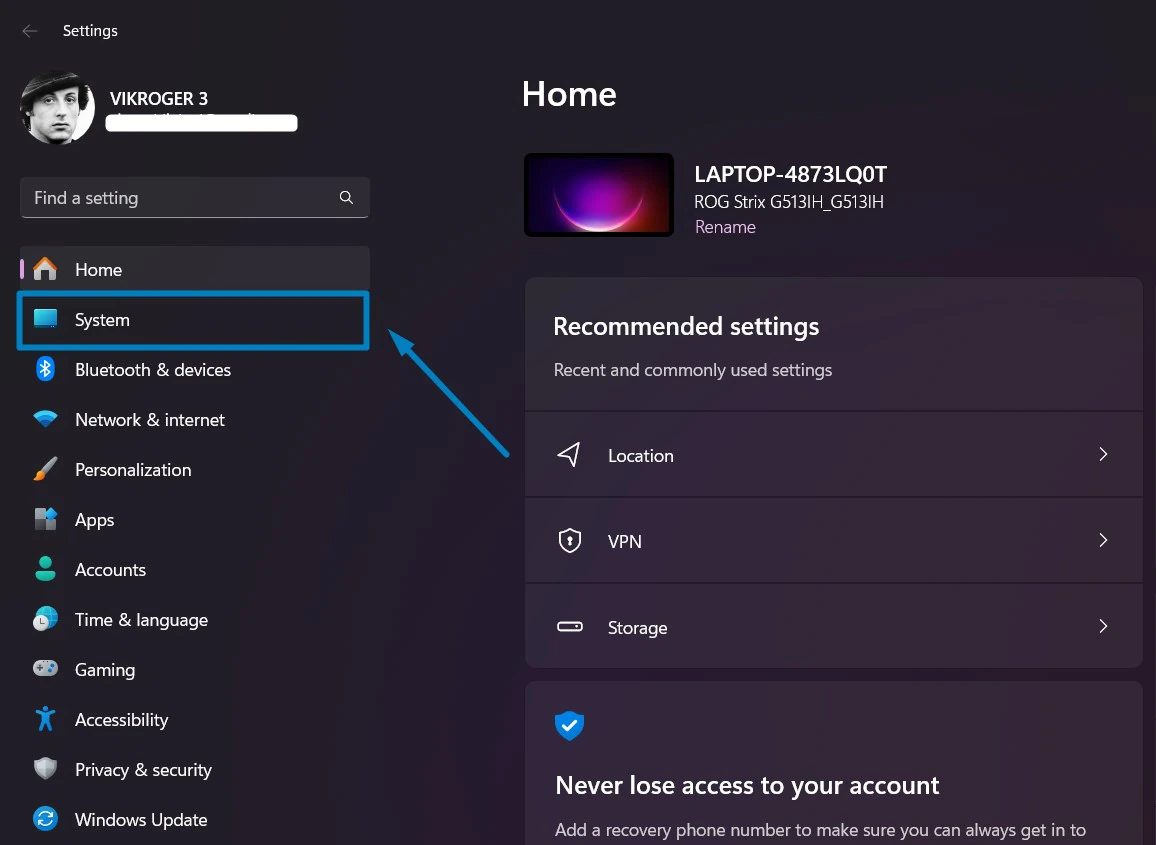Viewport: 1156px width, 845px height.
Task: Click the Gaming controller icon
Action: tap(45, 669)
